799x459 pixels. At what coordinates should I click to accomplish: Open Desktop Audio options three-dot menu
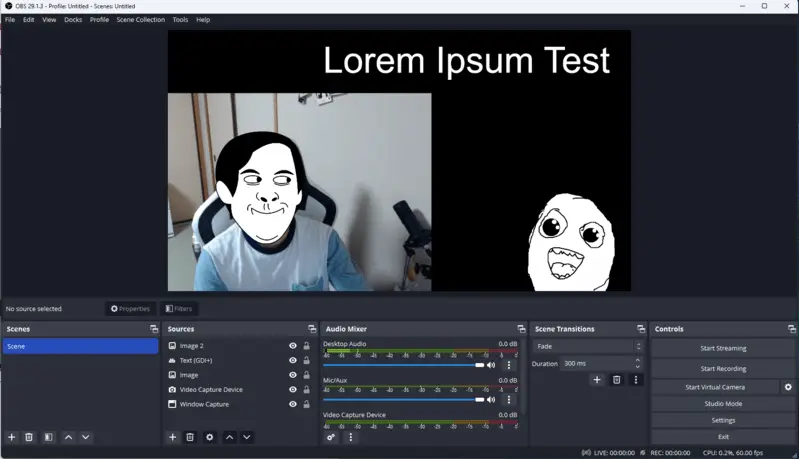509,365
